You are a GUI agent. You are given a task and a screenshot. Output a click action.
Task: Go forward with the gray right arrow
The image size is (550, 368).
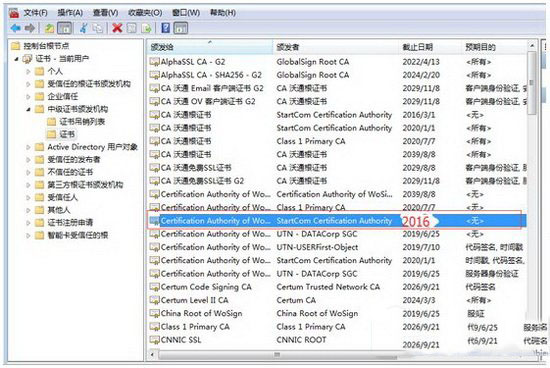[30, 28]
